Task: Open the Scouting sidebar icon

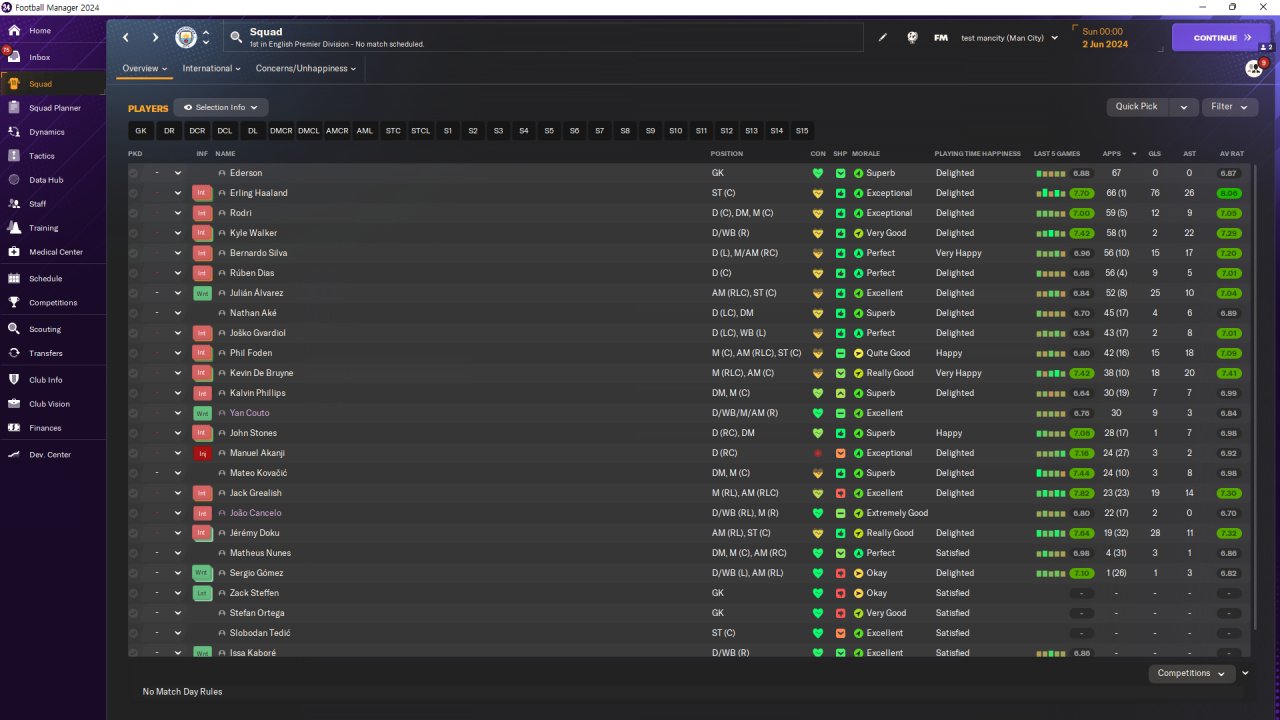Action: click(14, 329)
